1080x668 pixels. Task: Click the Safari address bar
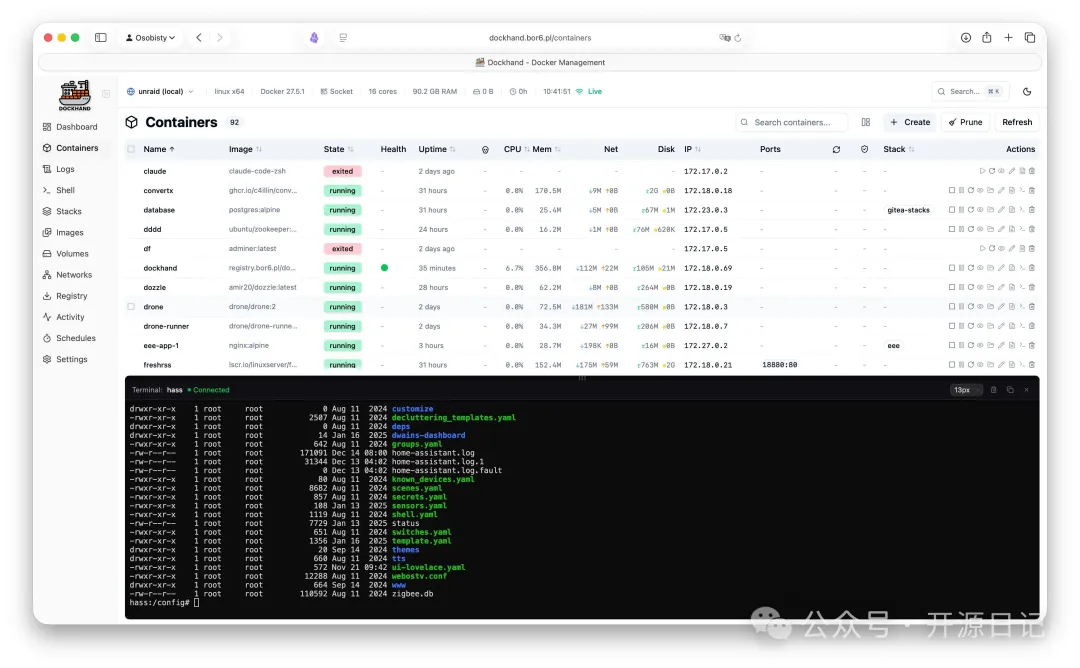[x=540, y=38]
